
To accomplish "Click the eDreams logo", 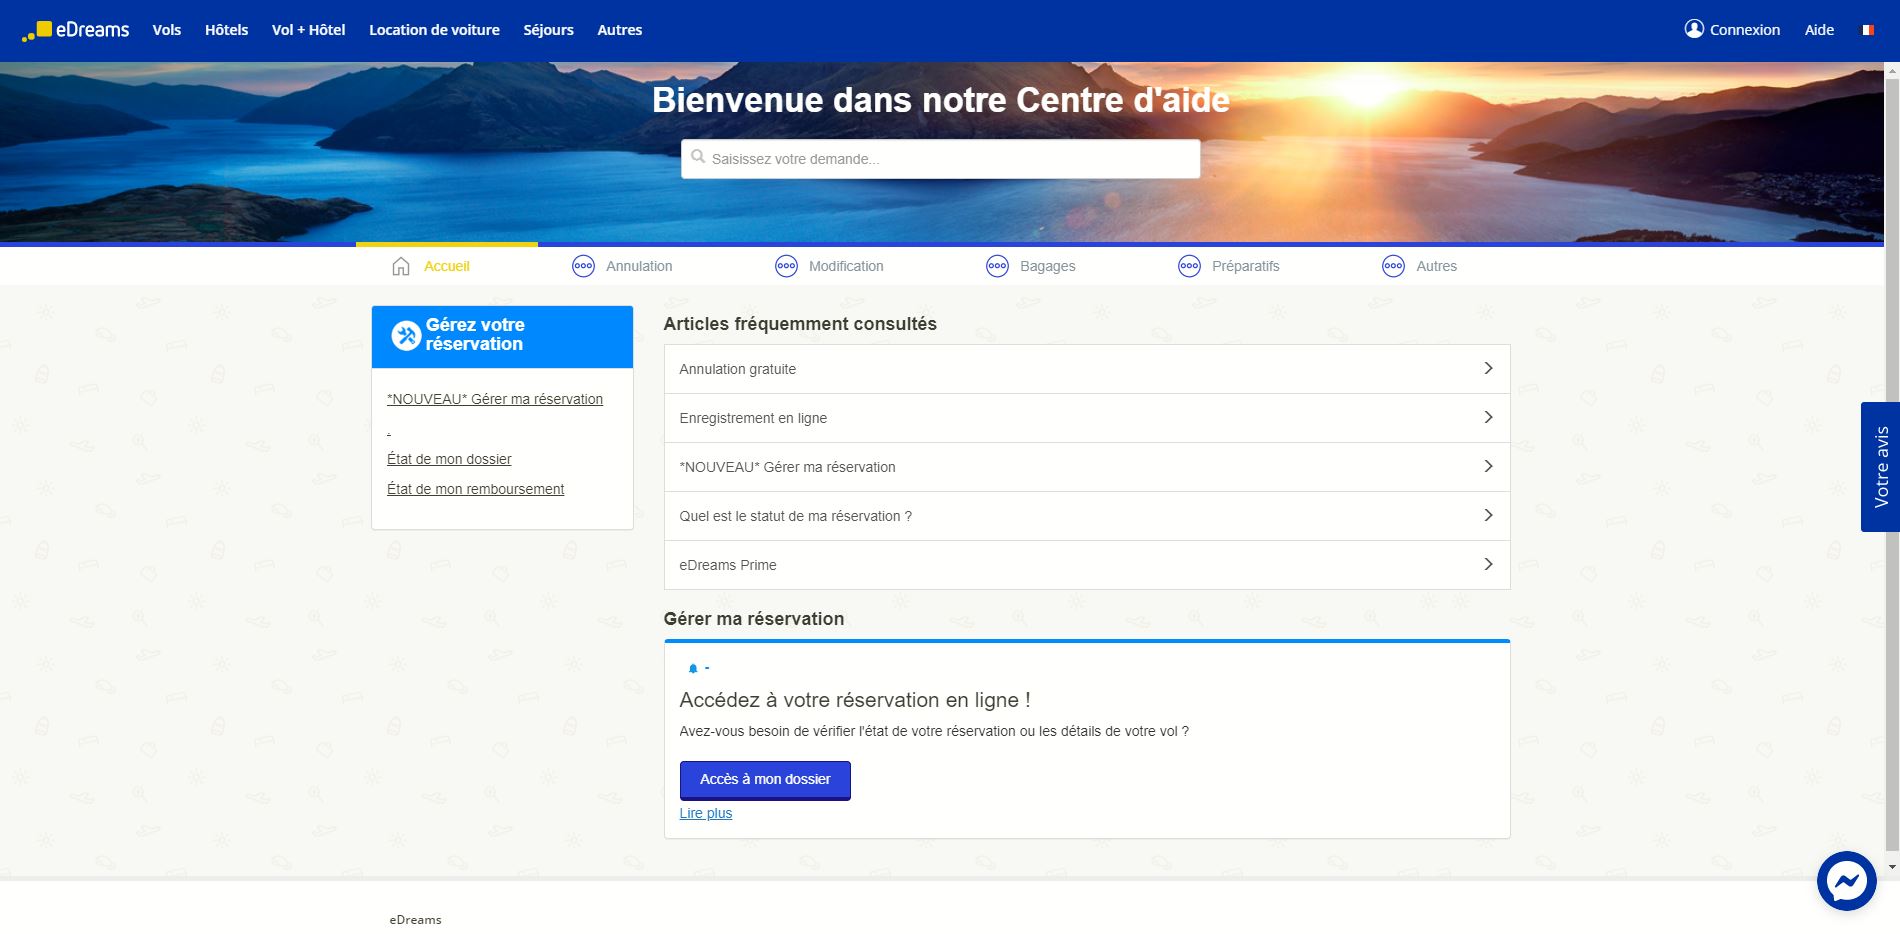I will coord(76,30).
